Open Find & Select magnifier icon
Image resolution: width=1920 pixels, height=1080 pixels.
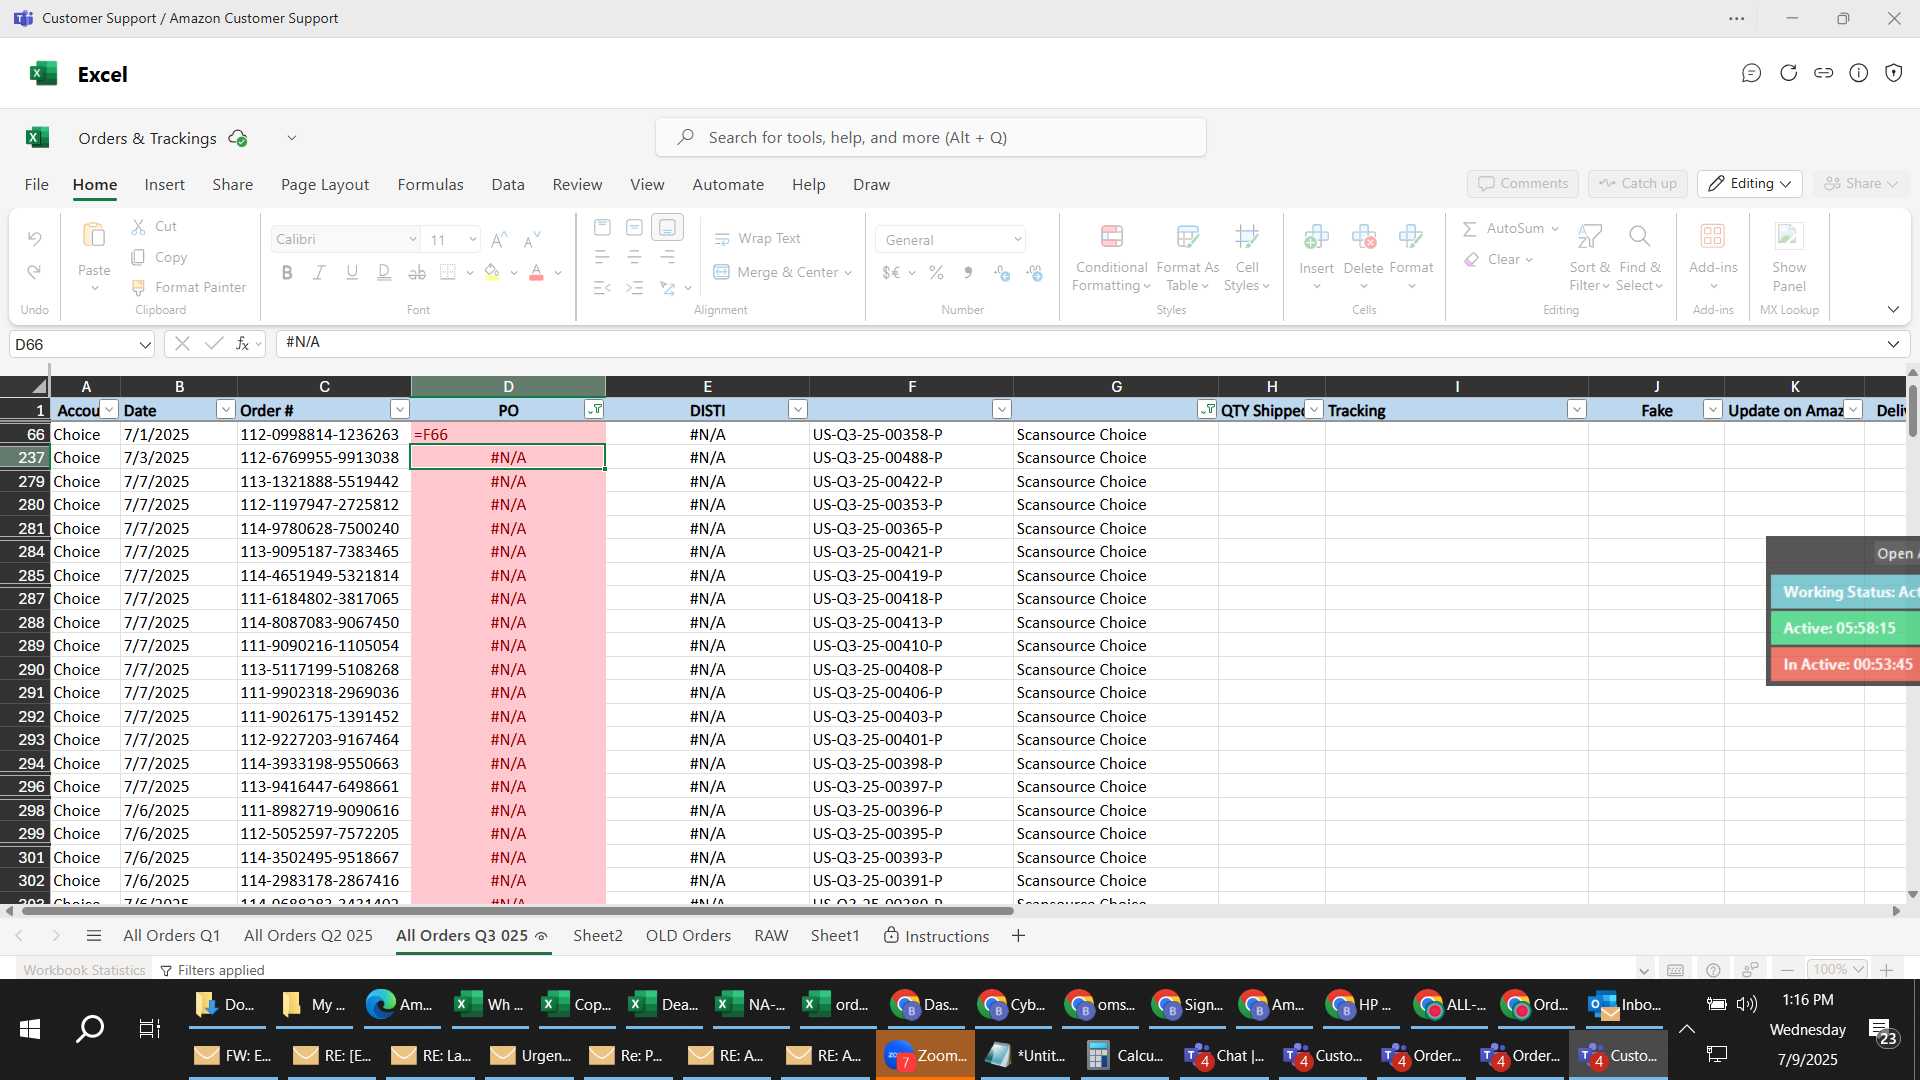[x=1639, y=237]
